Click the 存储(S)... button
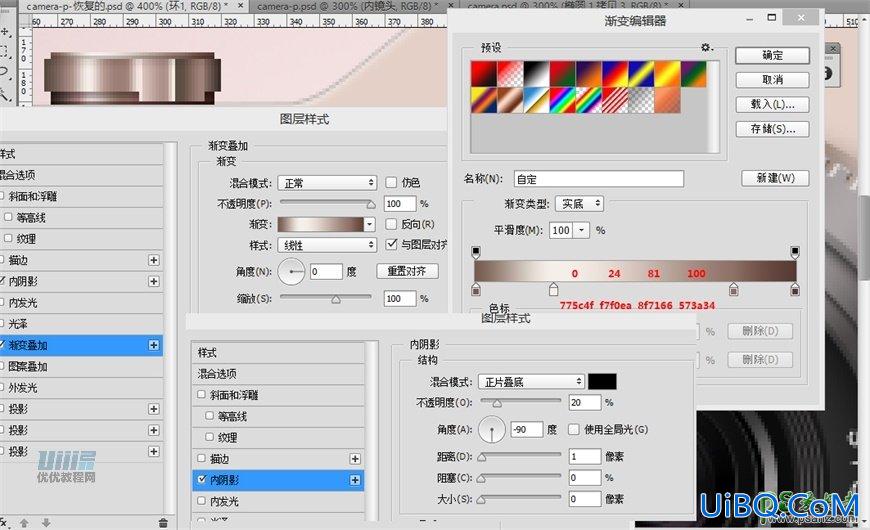This screenshot has width=870, height=530. pos(772,129)
